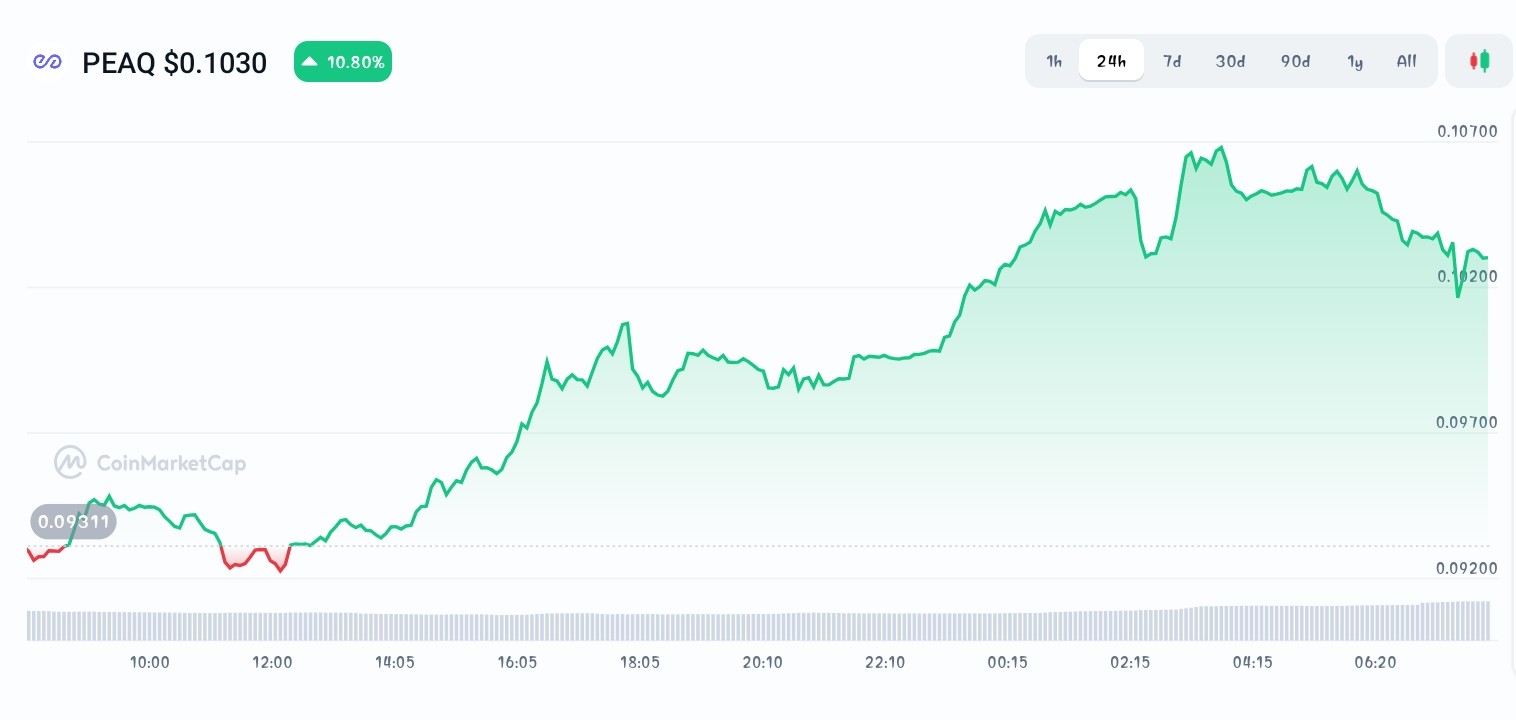Screen dimensions: 1516x720
Task: Click the 20:10 time axis label
Action: click(763, 662)
